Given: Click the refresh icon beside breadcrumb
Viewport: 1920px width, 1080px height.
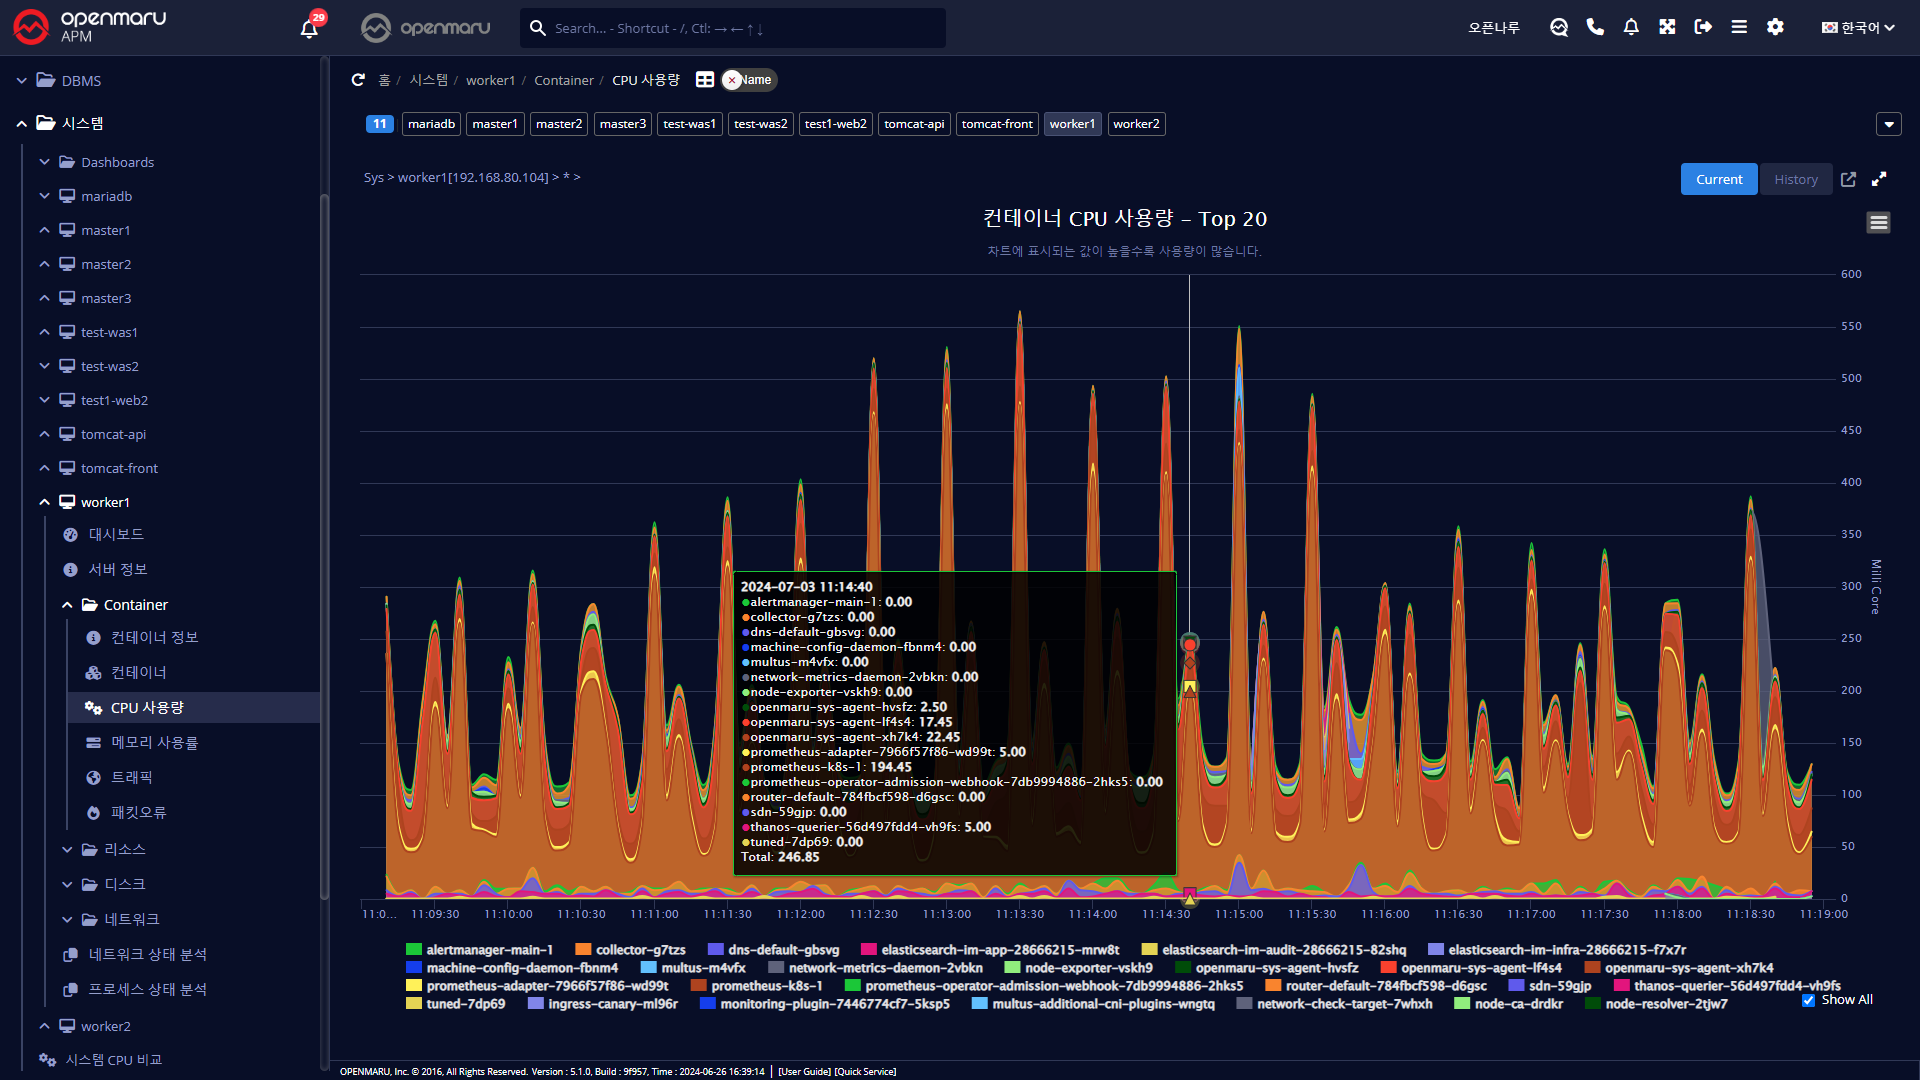Looking at the screenshot, I should point(358,80).
